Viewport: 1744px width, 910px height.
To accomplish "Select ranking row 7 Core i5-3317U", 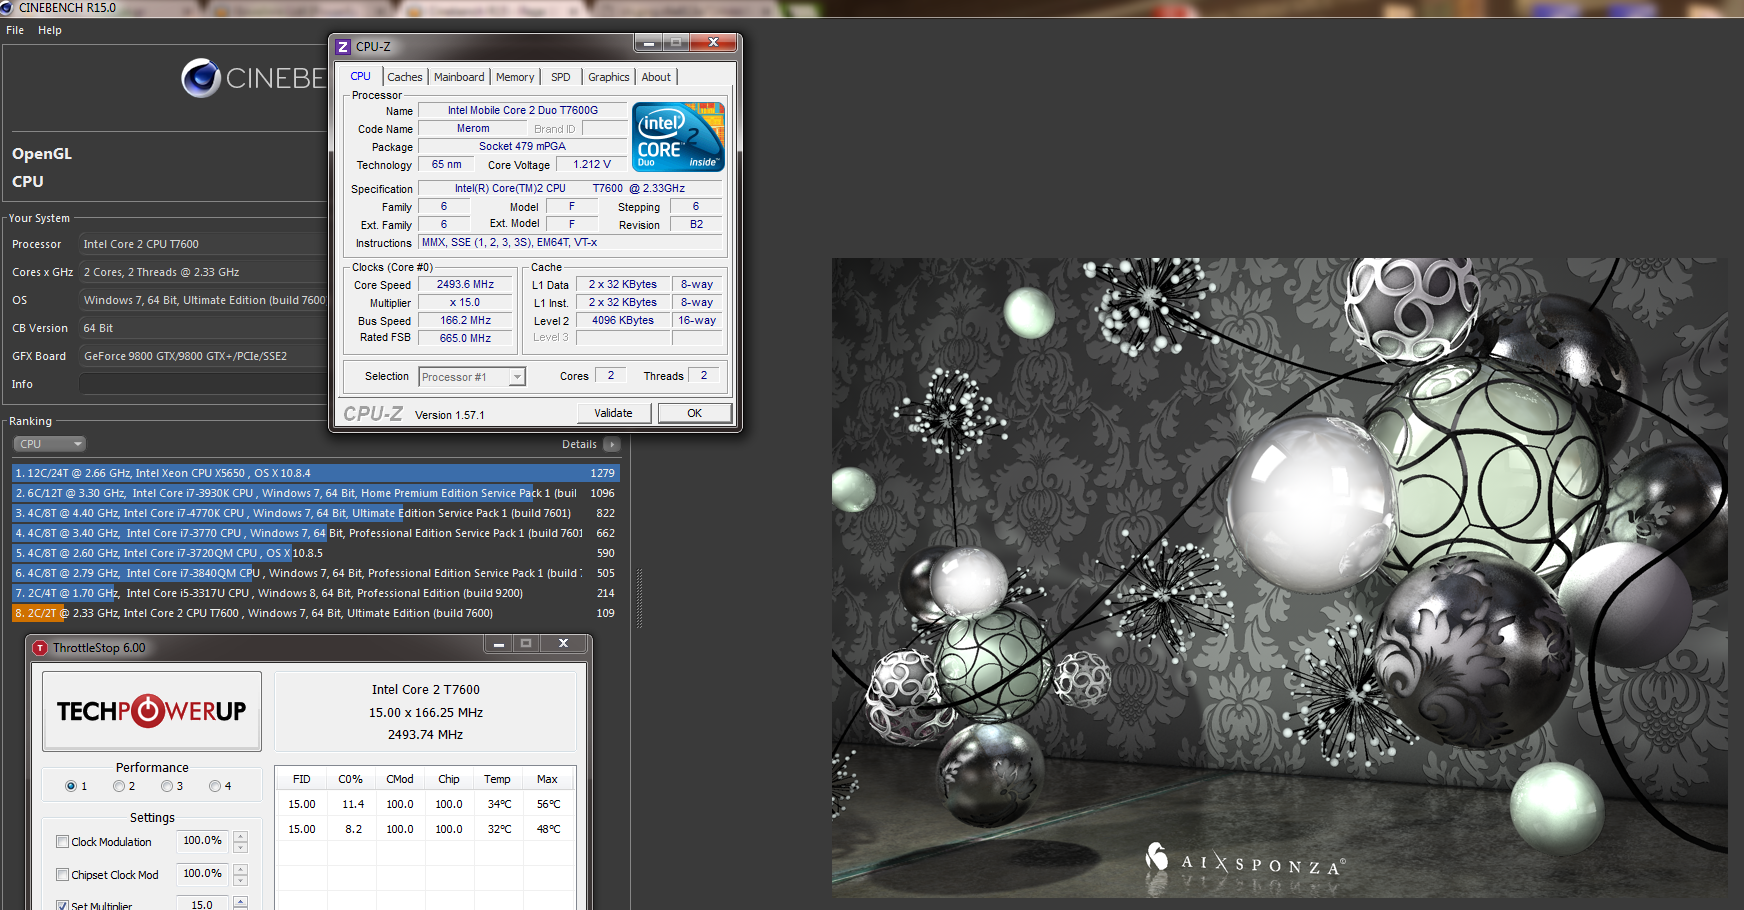I will 316,593.
